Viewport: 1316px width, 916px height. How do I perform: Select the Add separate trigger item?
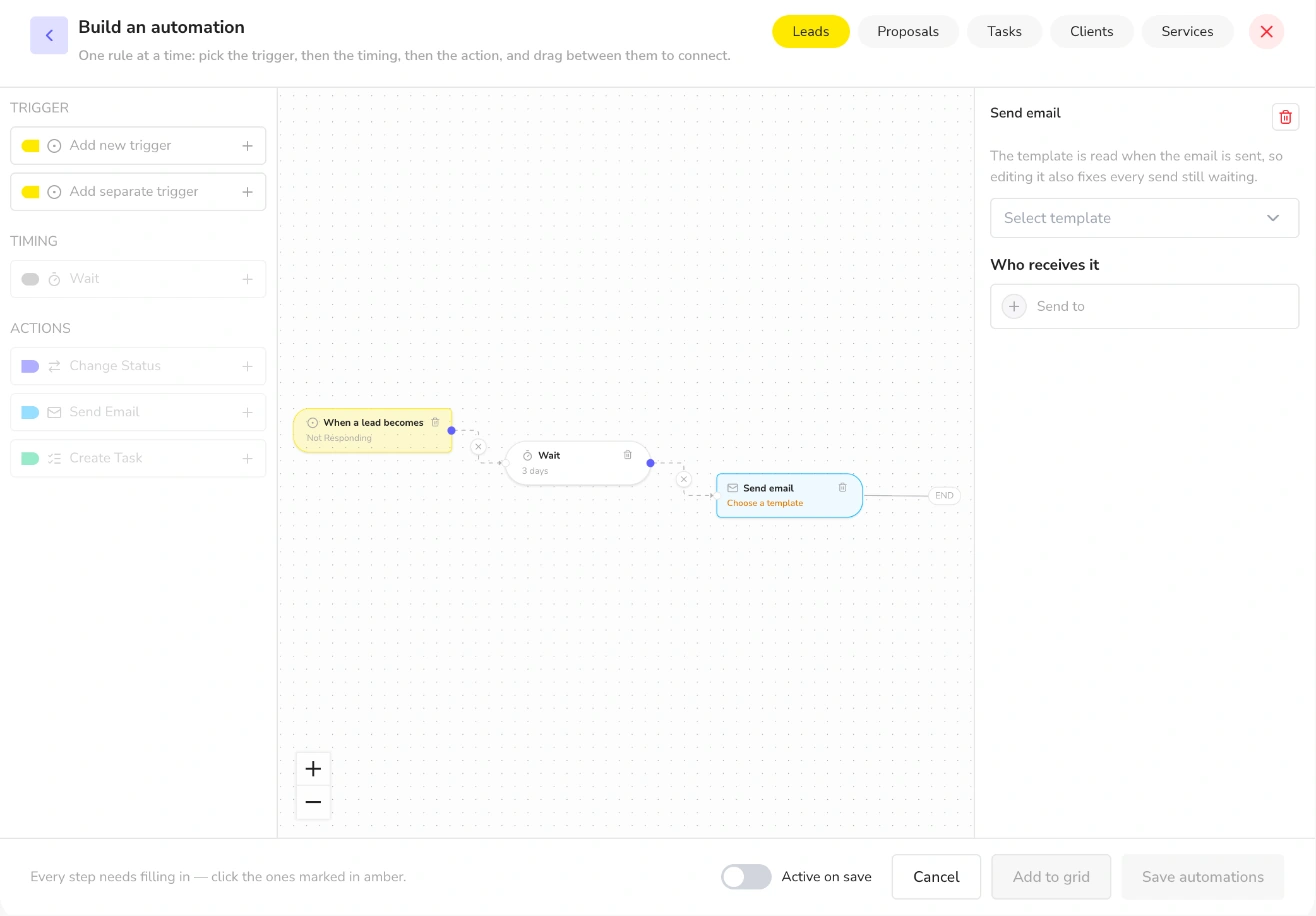138,192
